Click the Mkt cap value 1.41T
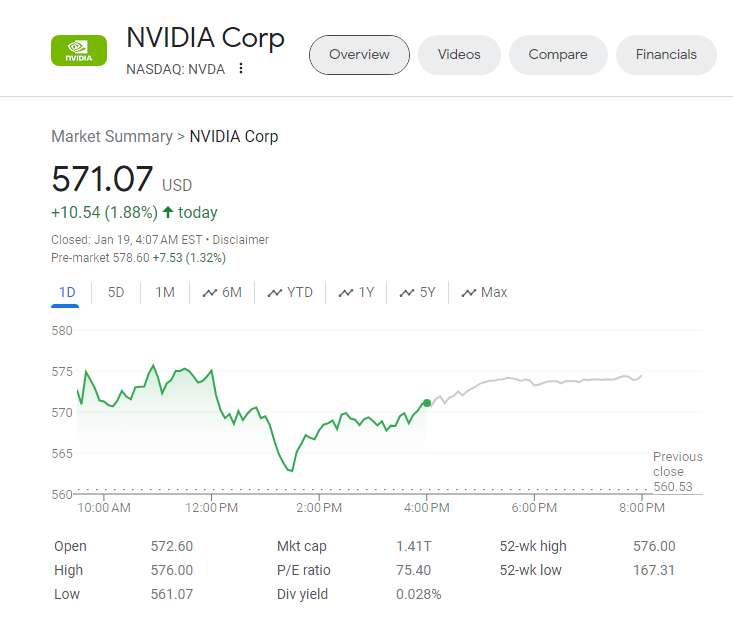The width and height of the screenshot is (733, 621). tap(415, 546)
